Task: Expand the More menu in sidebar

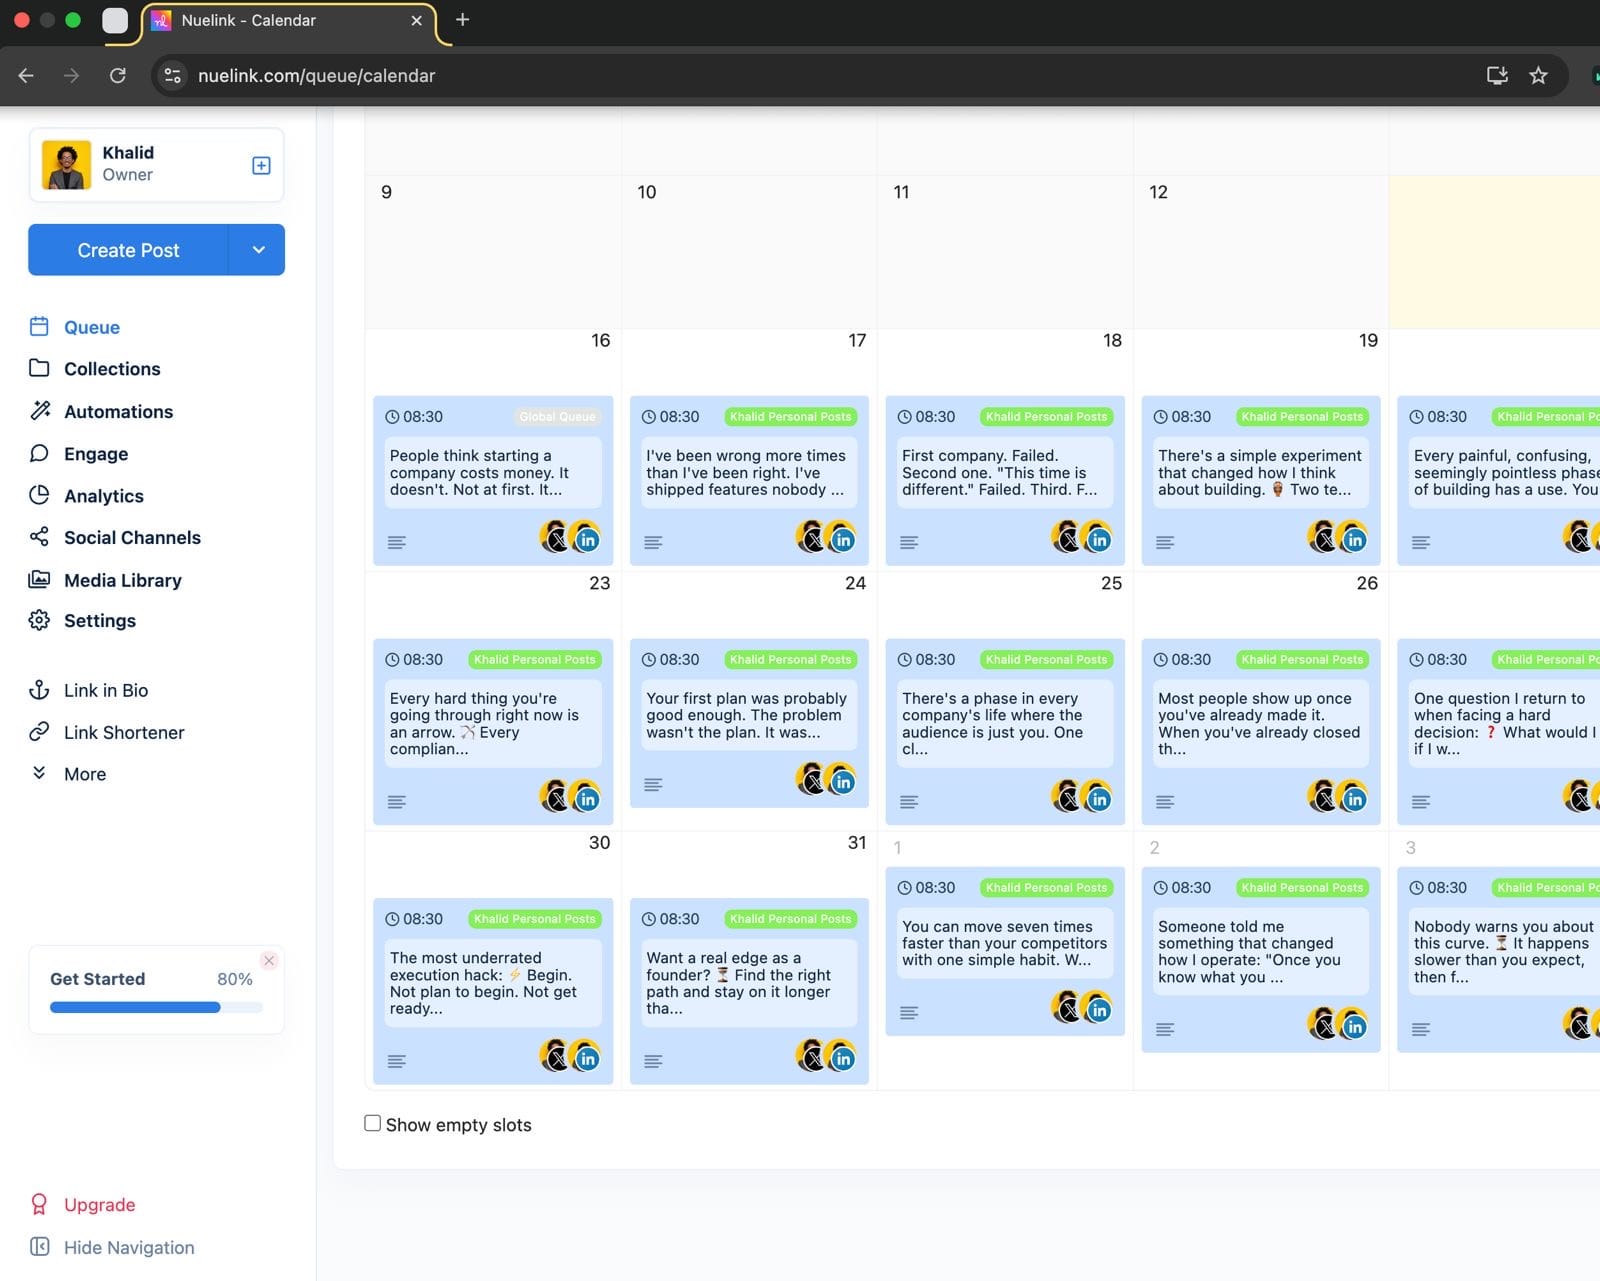Action: pos(84,774)
